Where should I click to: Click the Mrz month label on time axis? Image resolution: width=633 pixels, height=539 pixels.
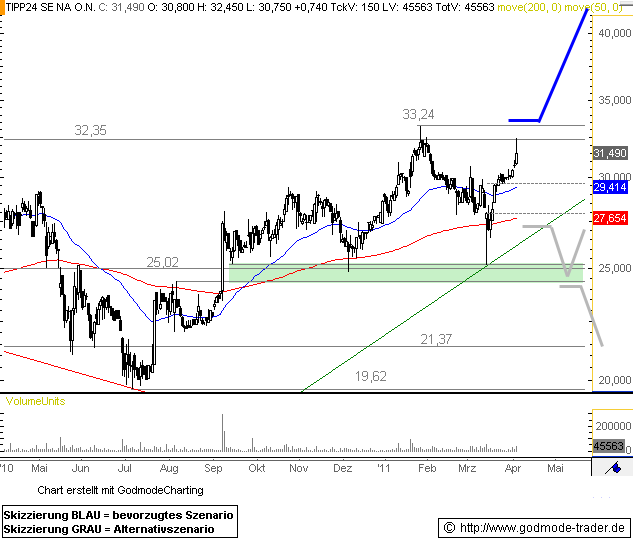[467, 468]
